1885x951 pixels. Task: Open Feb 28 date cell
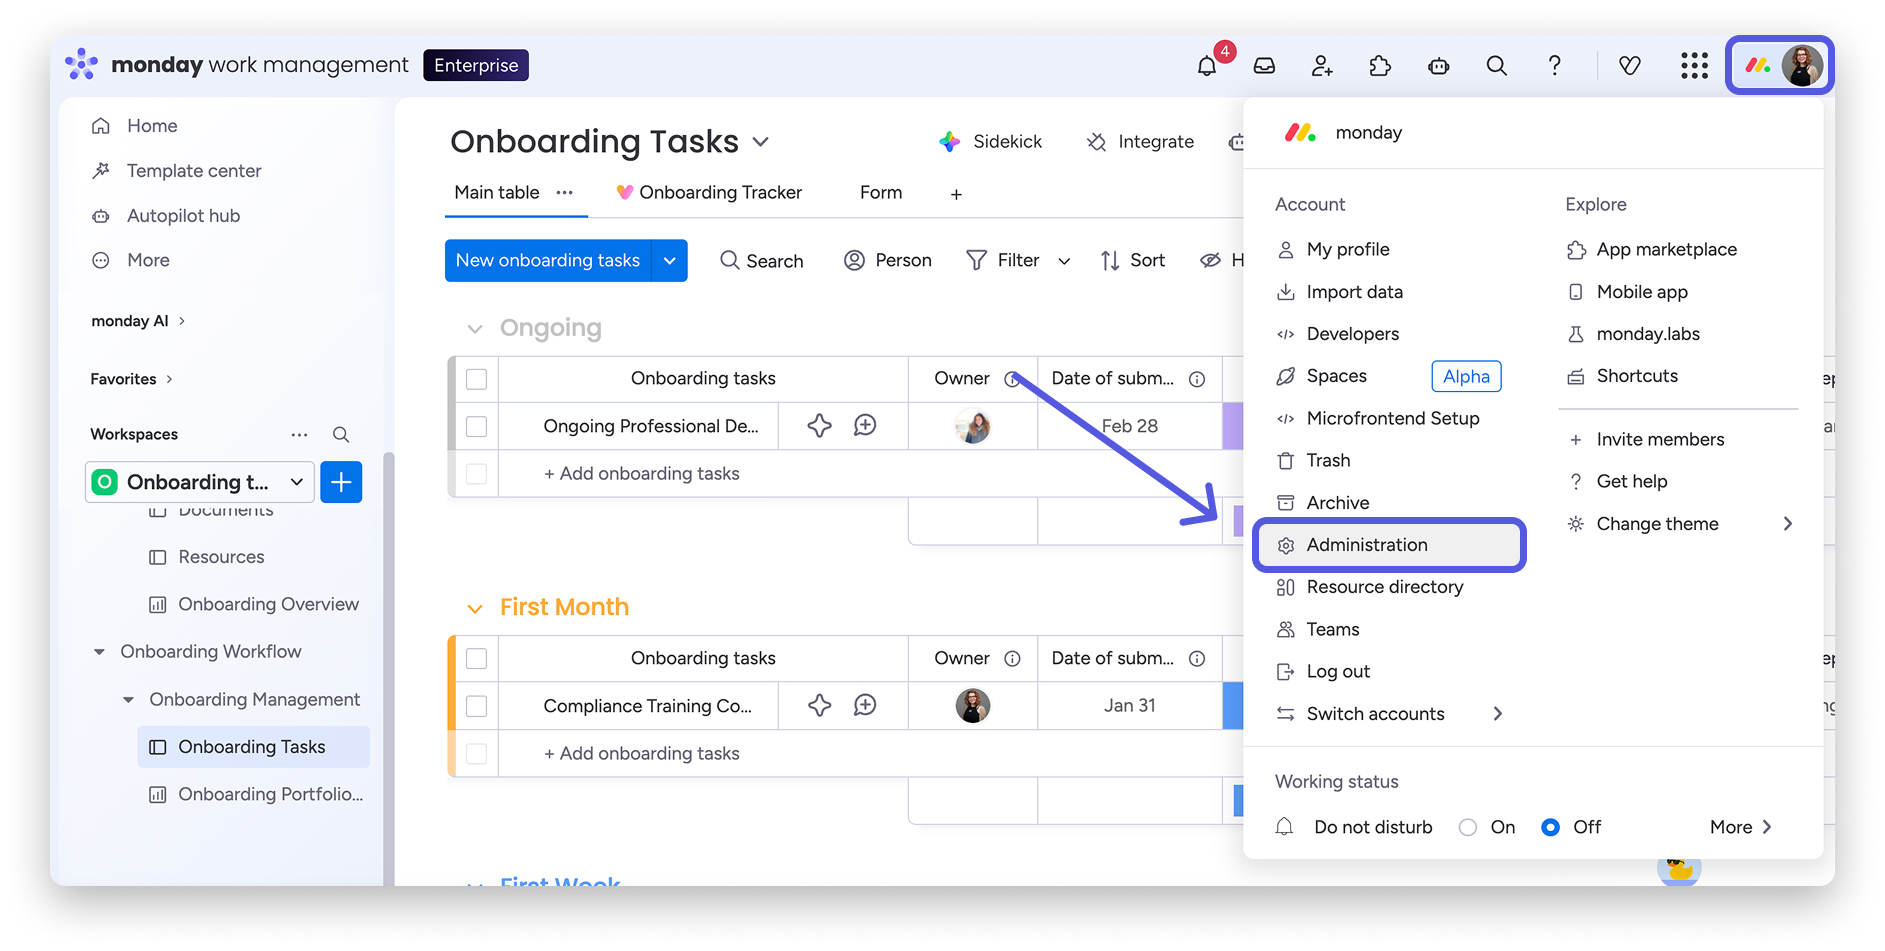tap(1130, 426)
